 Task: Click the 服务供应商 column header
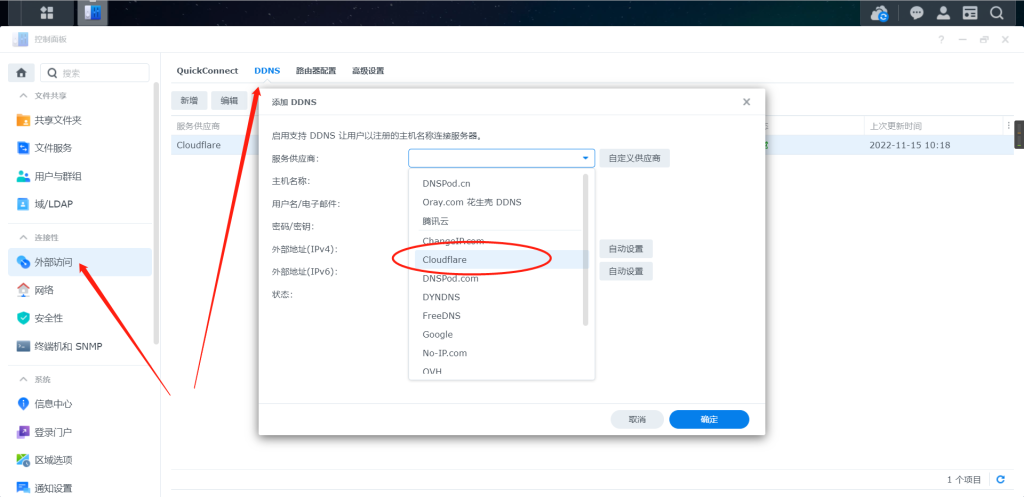point(199,126)
